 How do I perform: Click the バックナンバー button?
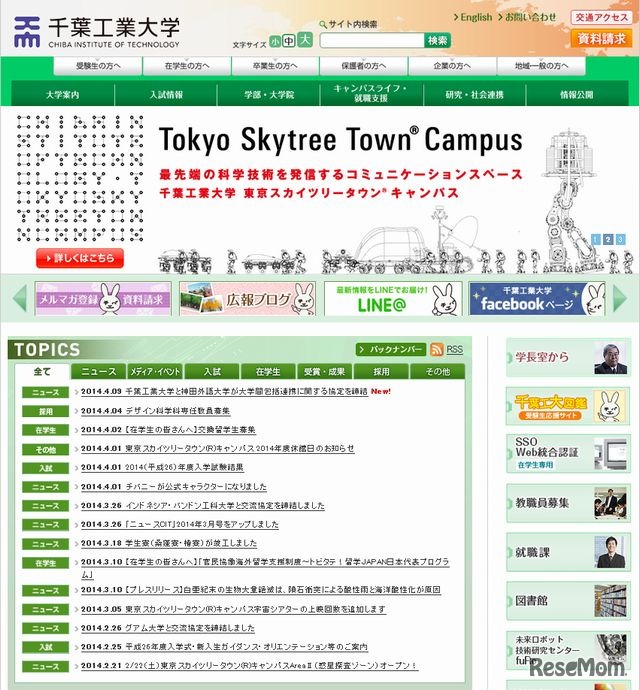click(x=391, y=349)
